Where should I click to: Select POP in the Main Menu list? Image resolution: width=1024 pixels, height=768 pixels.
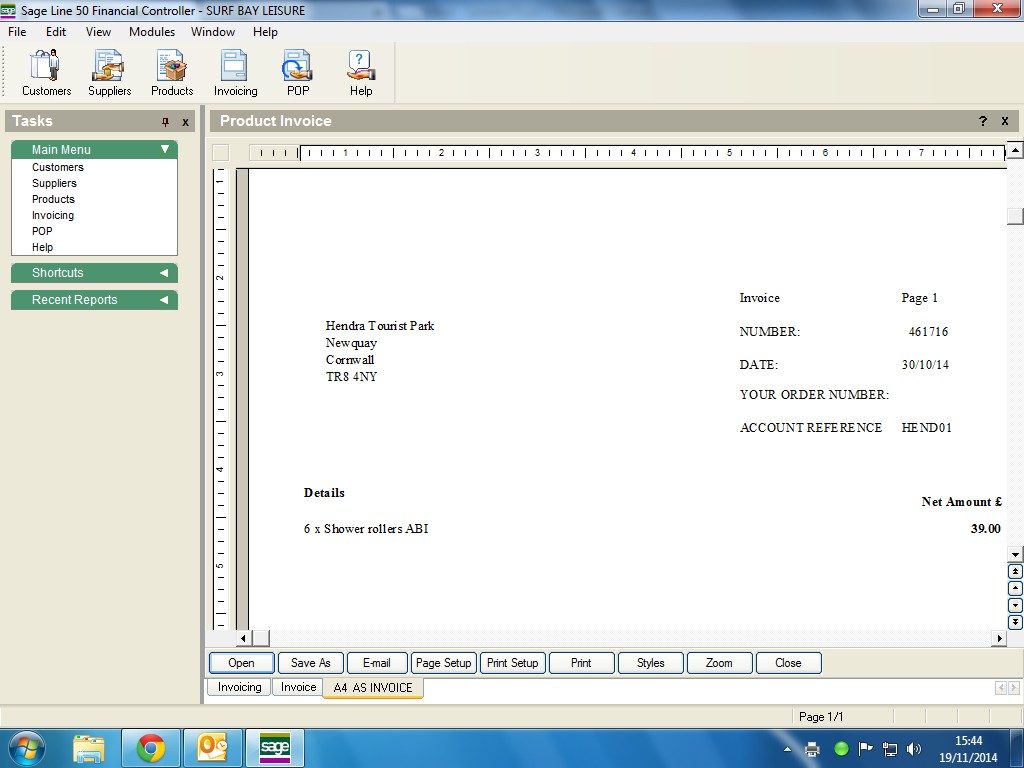click(42, 231)
